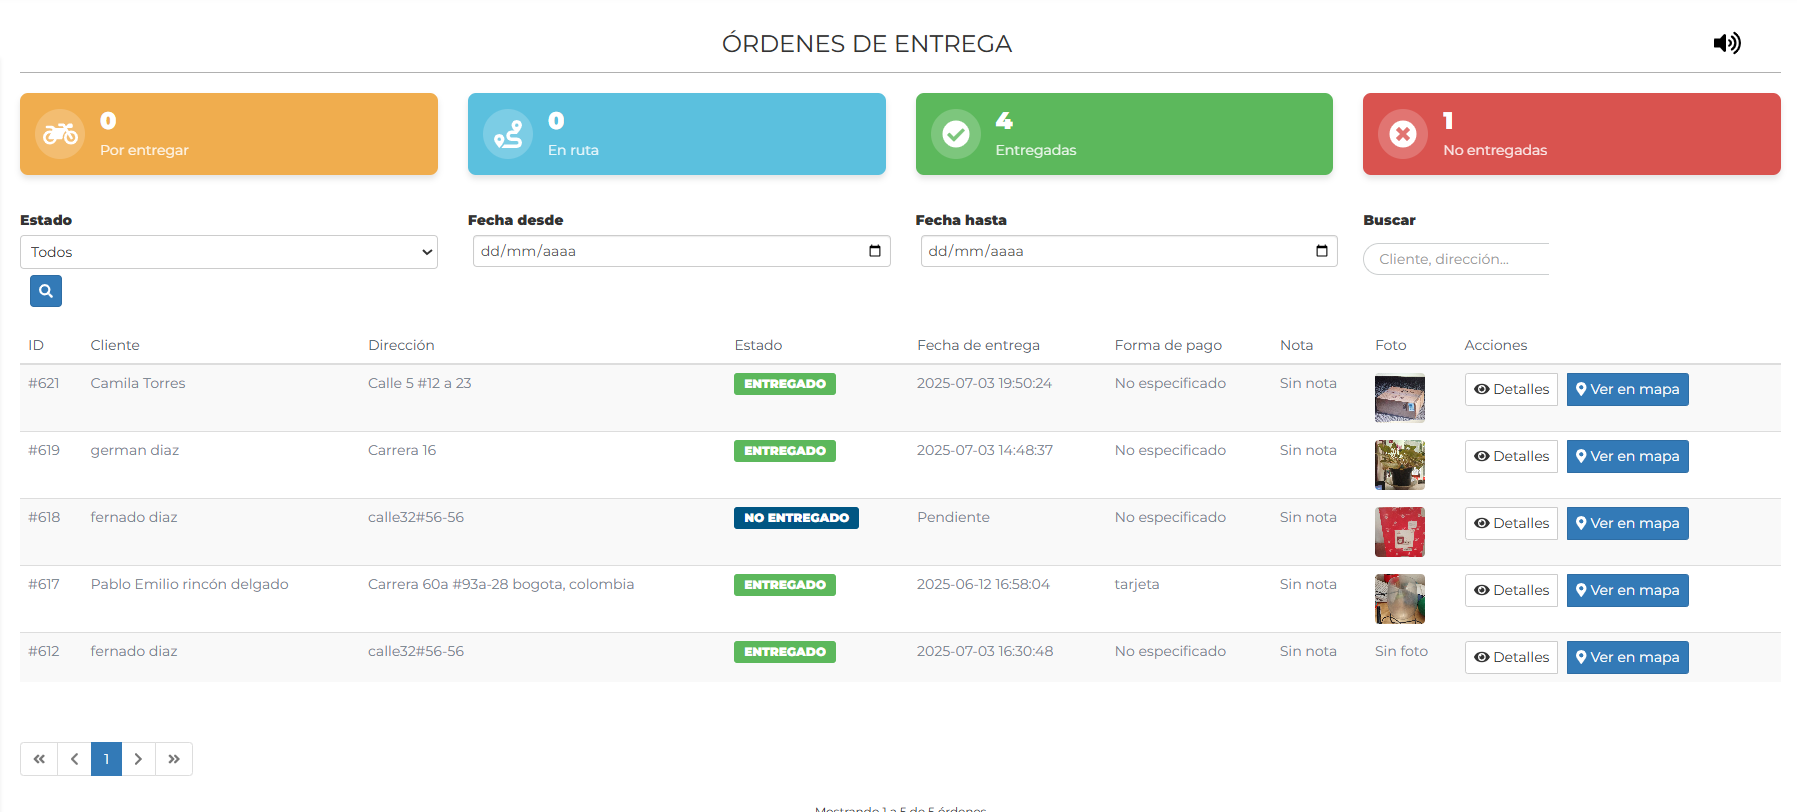The image size is (1797, 812).
Task: Click Ver en mapa for order #621
Action: pyautogui.click(x=1628, y=389)
